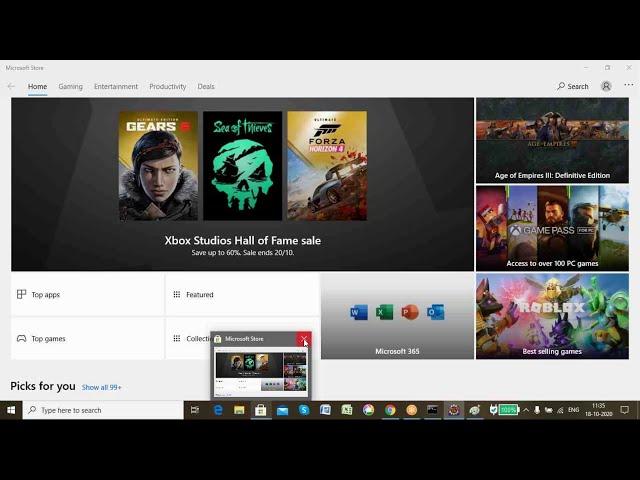Open the Forza Horizon 4 cover

tap(327, 166)
